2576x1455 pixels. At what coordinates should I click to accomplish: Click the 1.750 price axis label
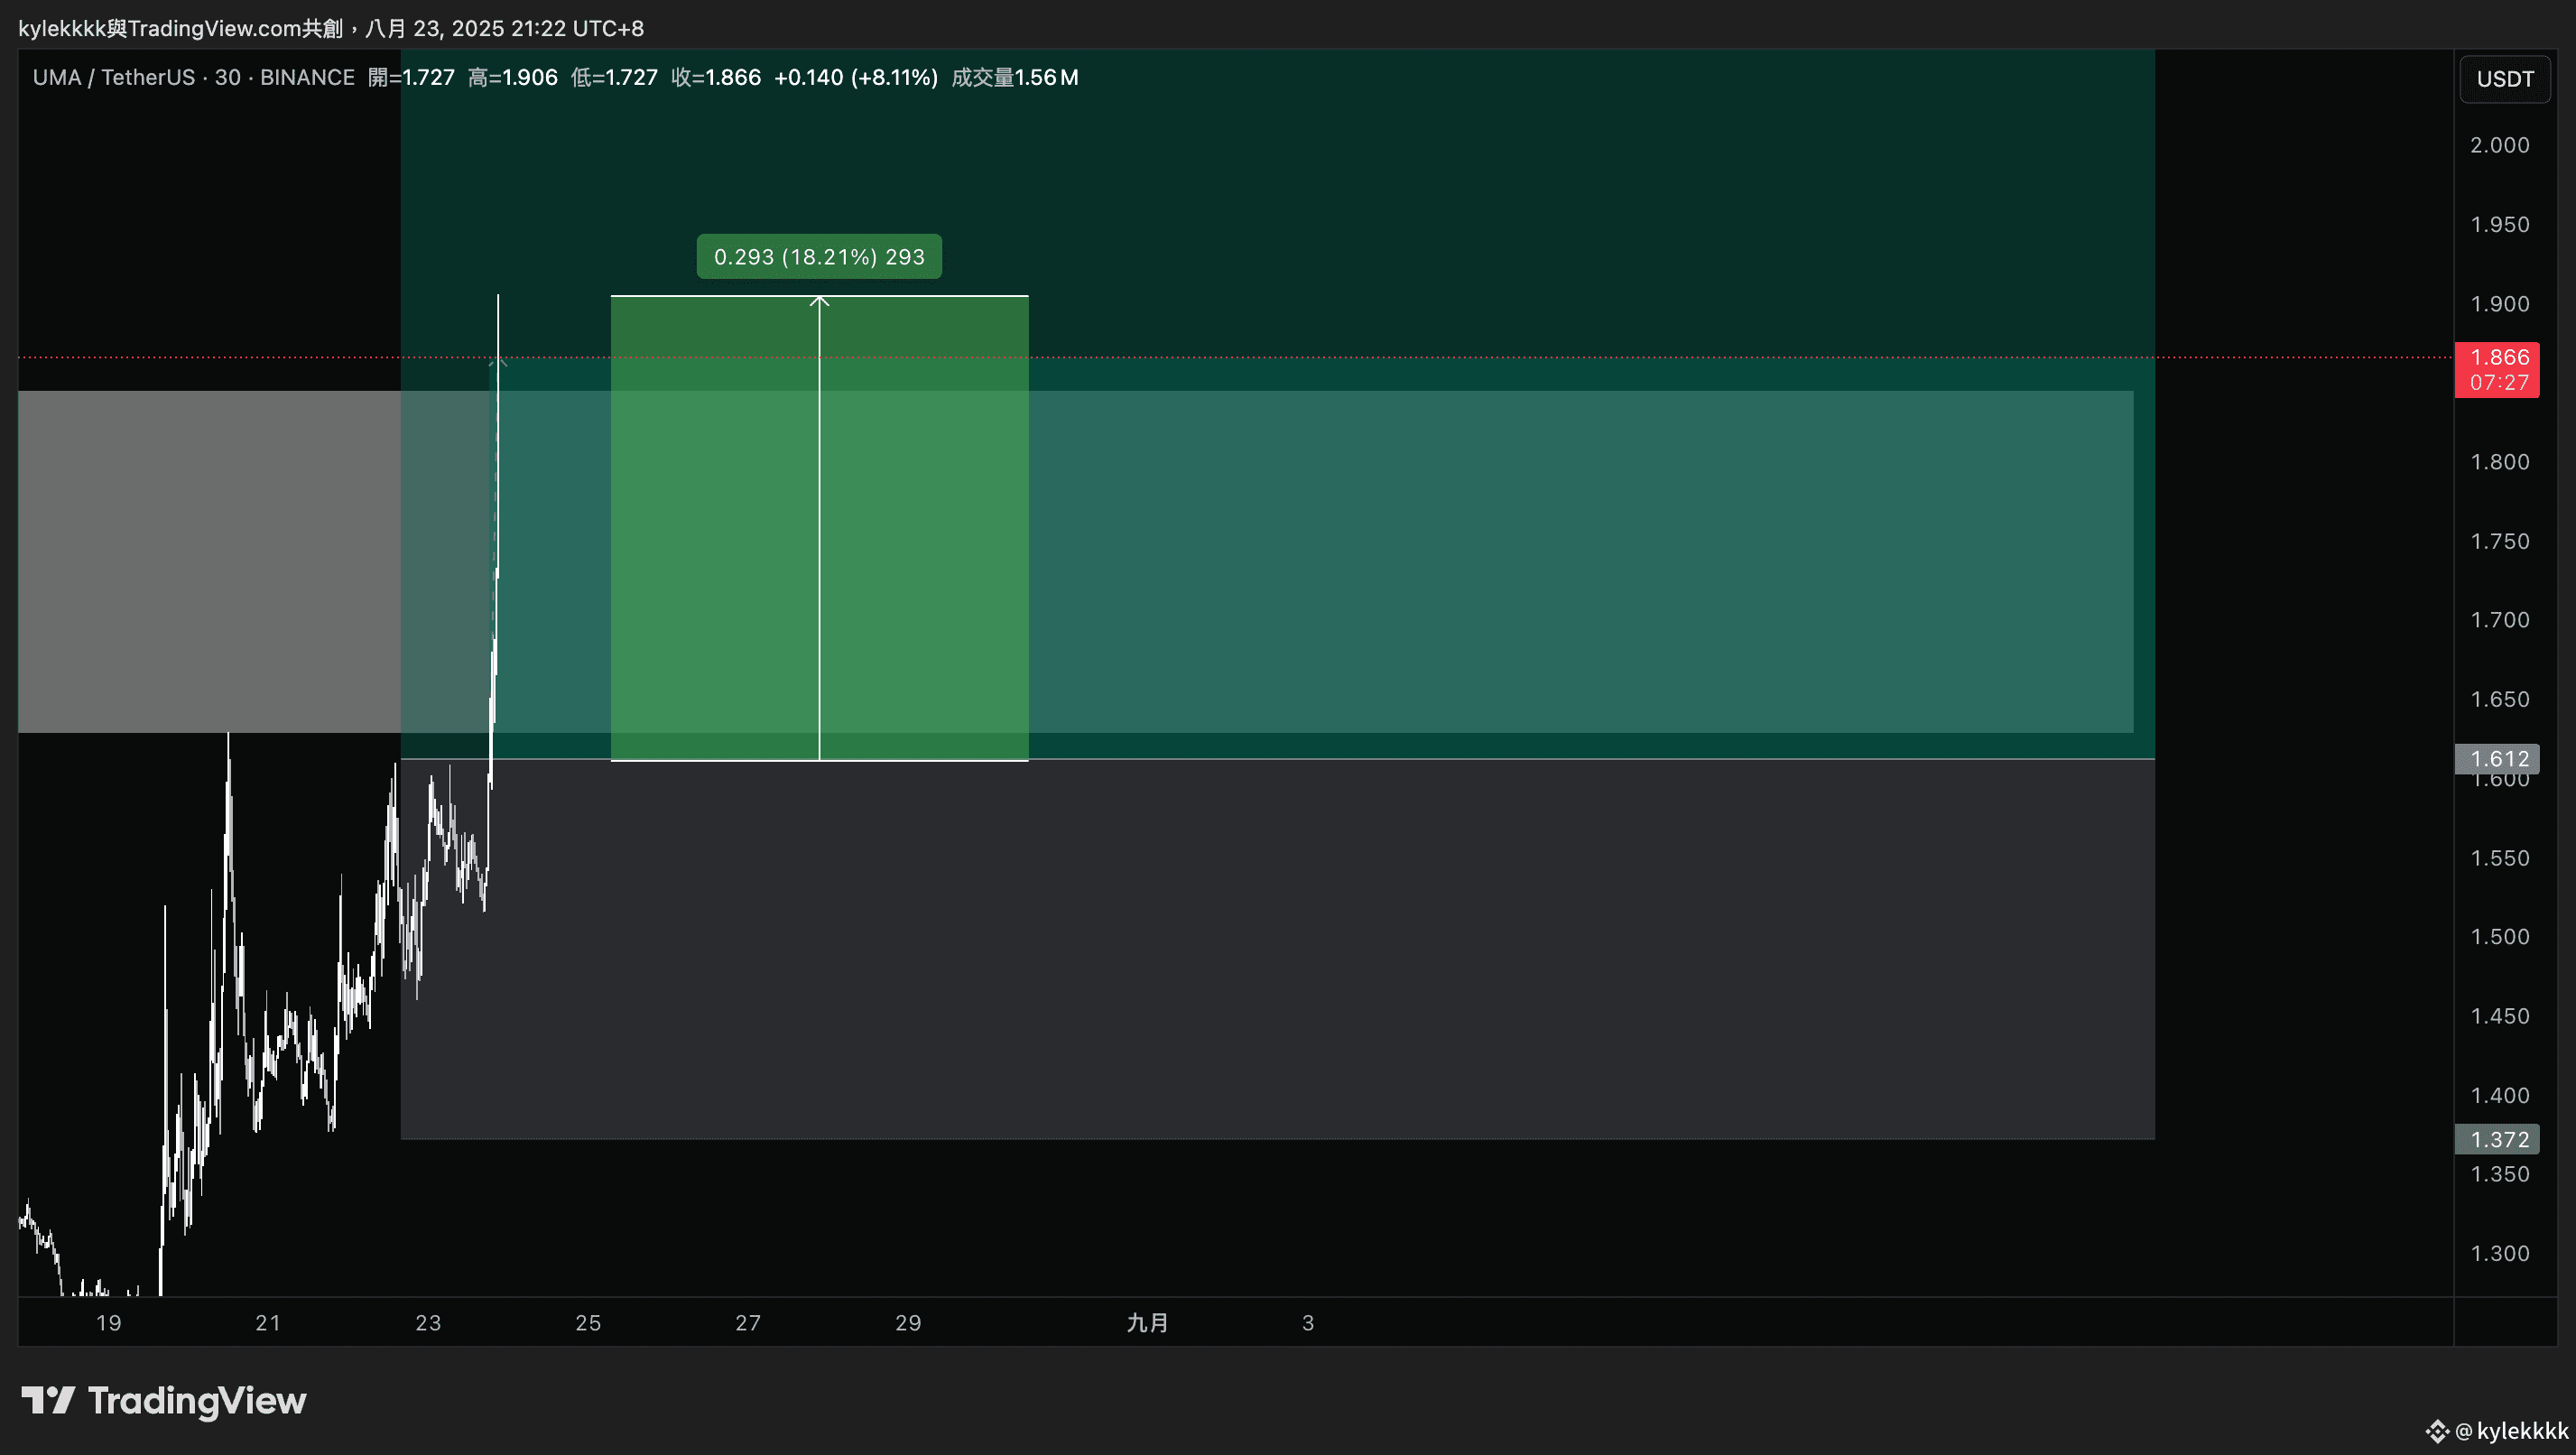pyautogui.click(x=2499, y=541)
